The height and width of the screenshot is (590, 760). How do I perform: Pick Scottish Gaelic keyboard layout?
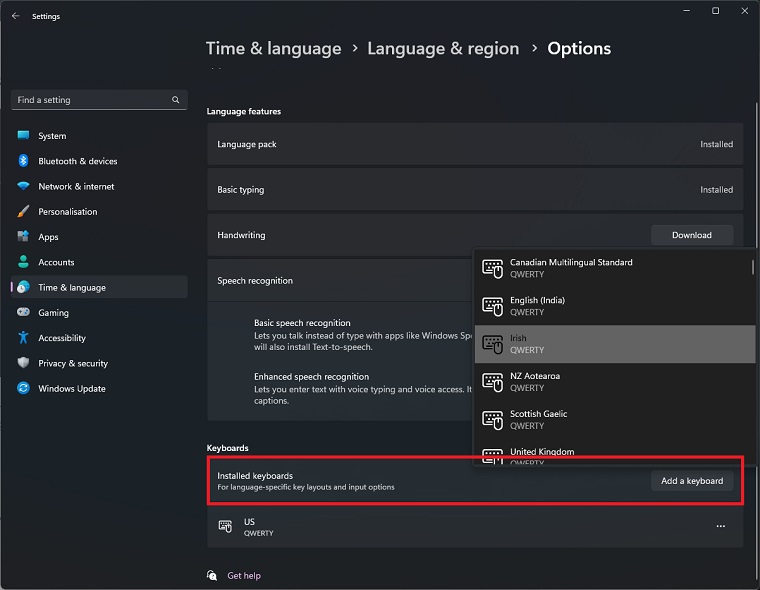615,419
